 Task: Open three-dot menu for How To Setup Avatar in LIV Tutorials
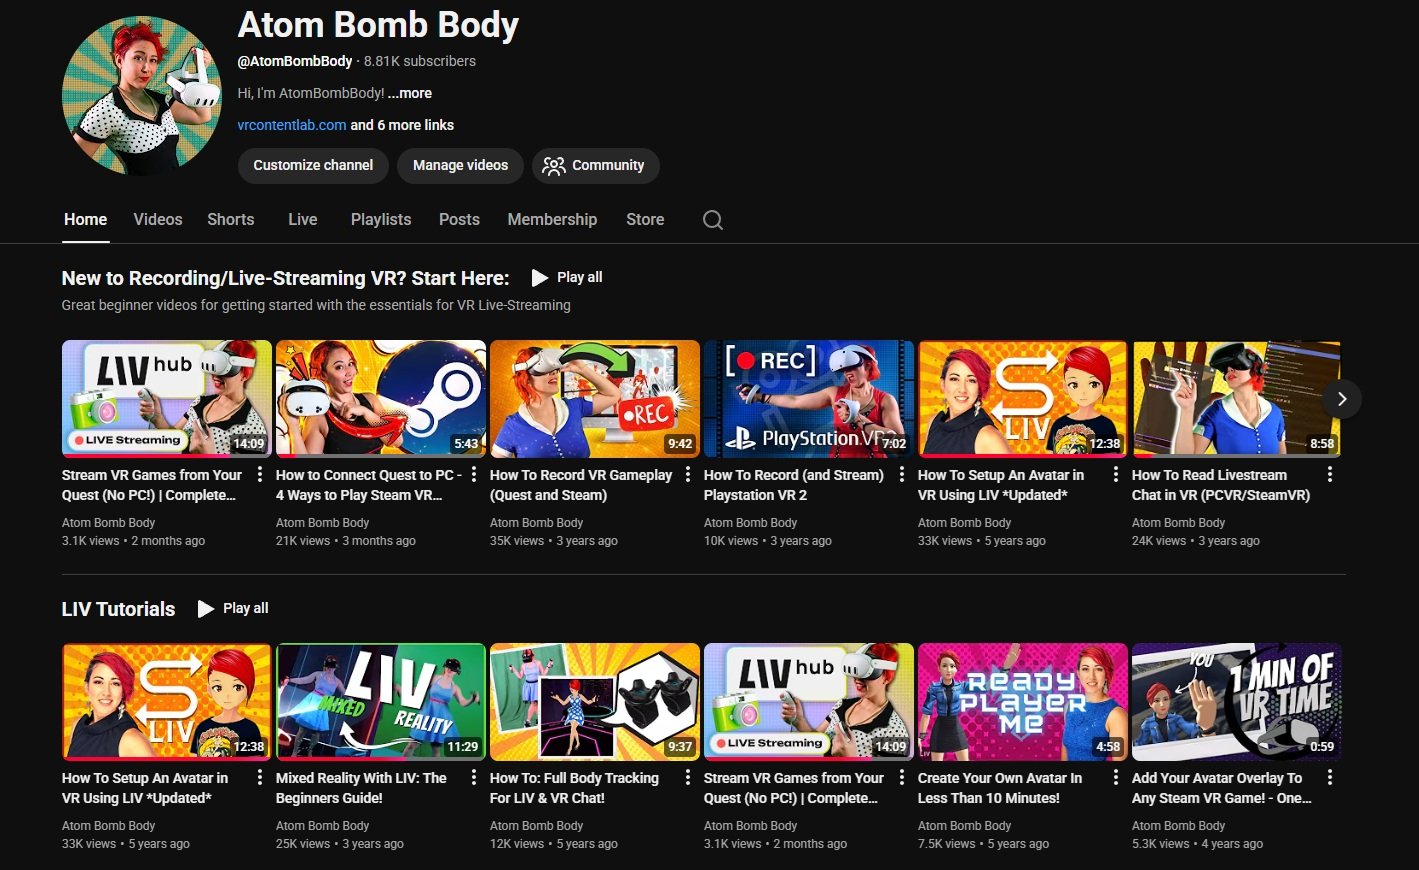coord(260,778)
